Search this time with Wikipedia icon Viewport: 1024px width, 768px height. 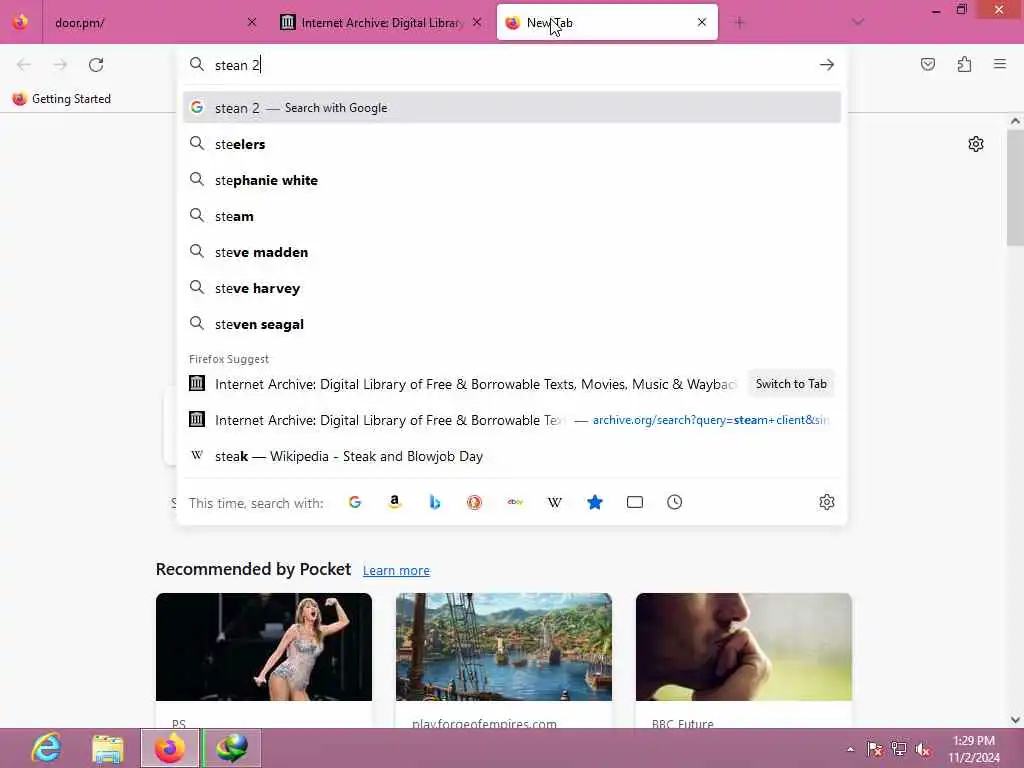[x=554, y=502]
